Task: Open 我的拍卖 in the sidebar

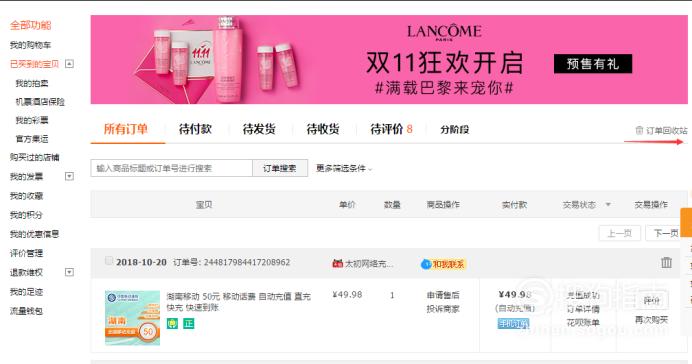Action: coord(32,83)
